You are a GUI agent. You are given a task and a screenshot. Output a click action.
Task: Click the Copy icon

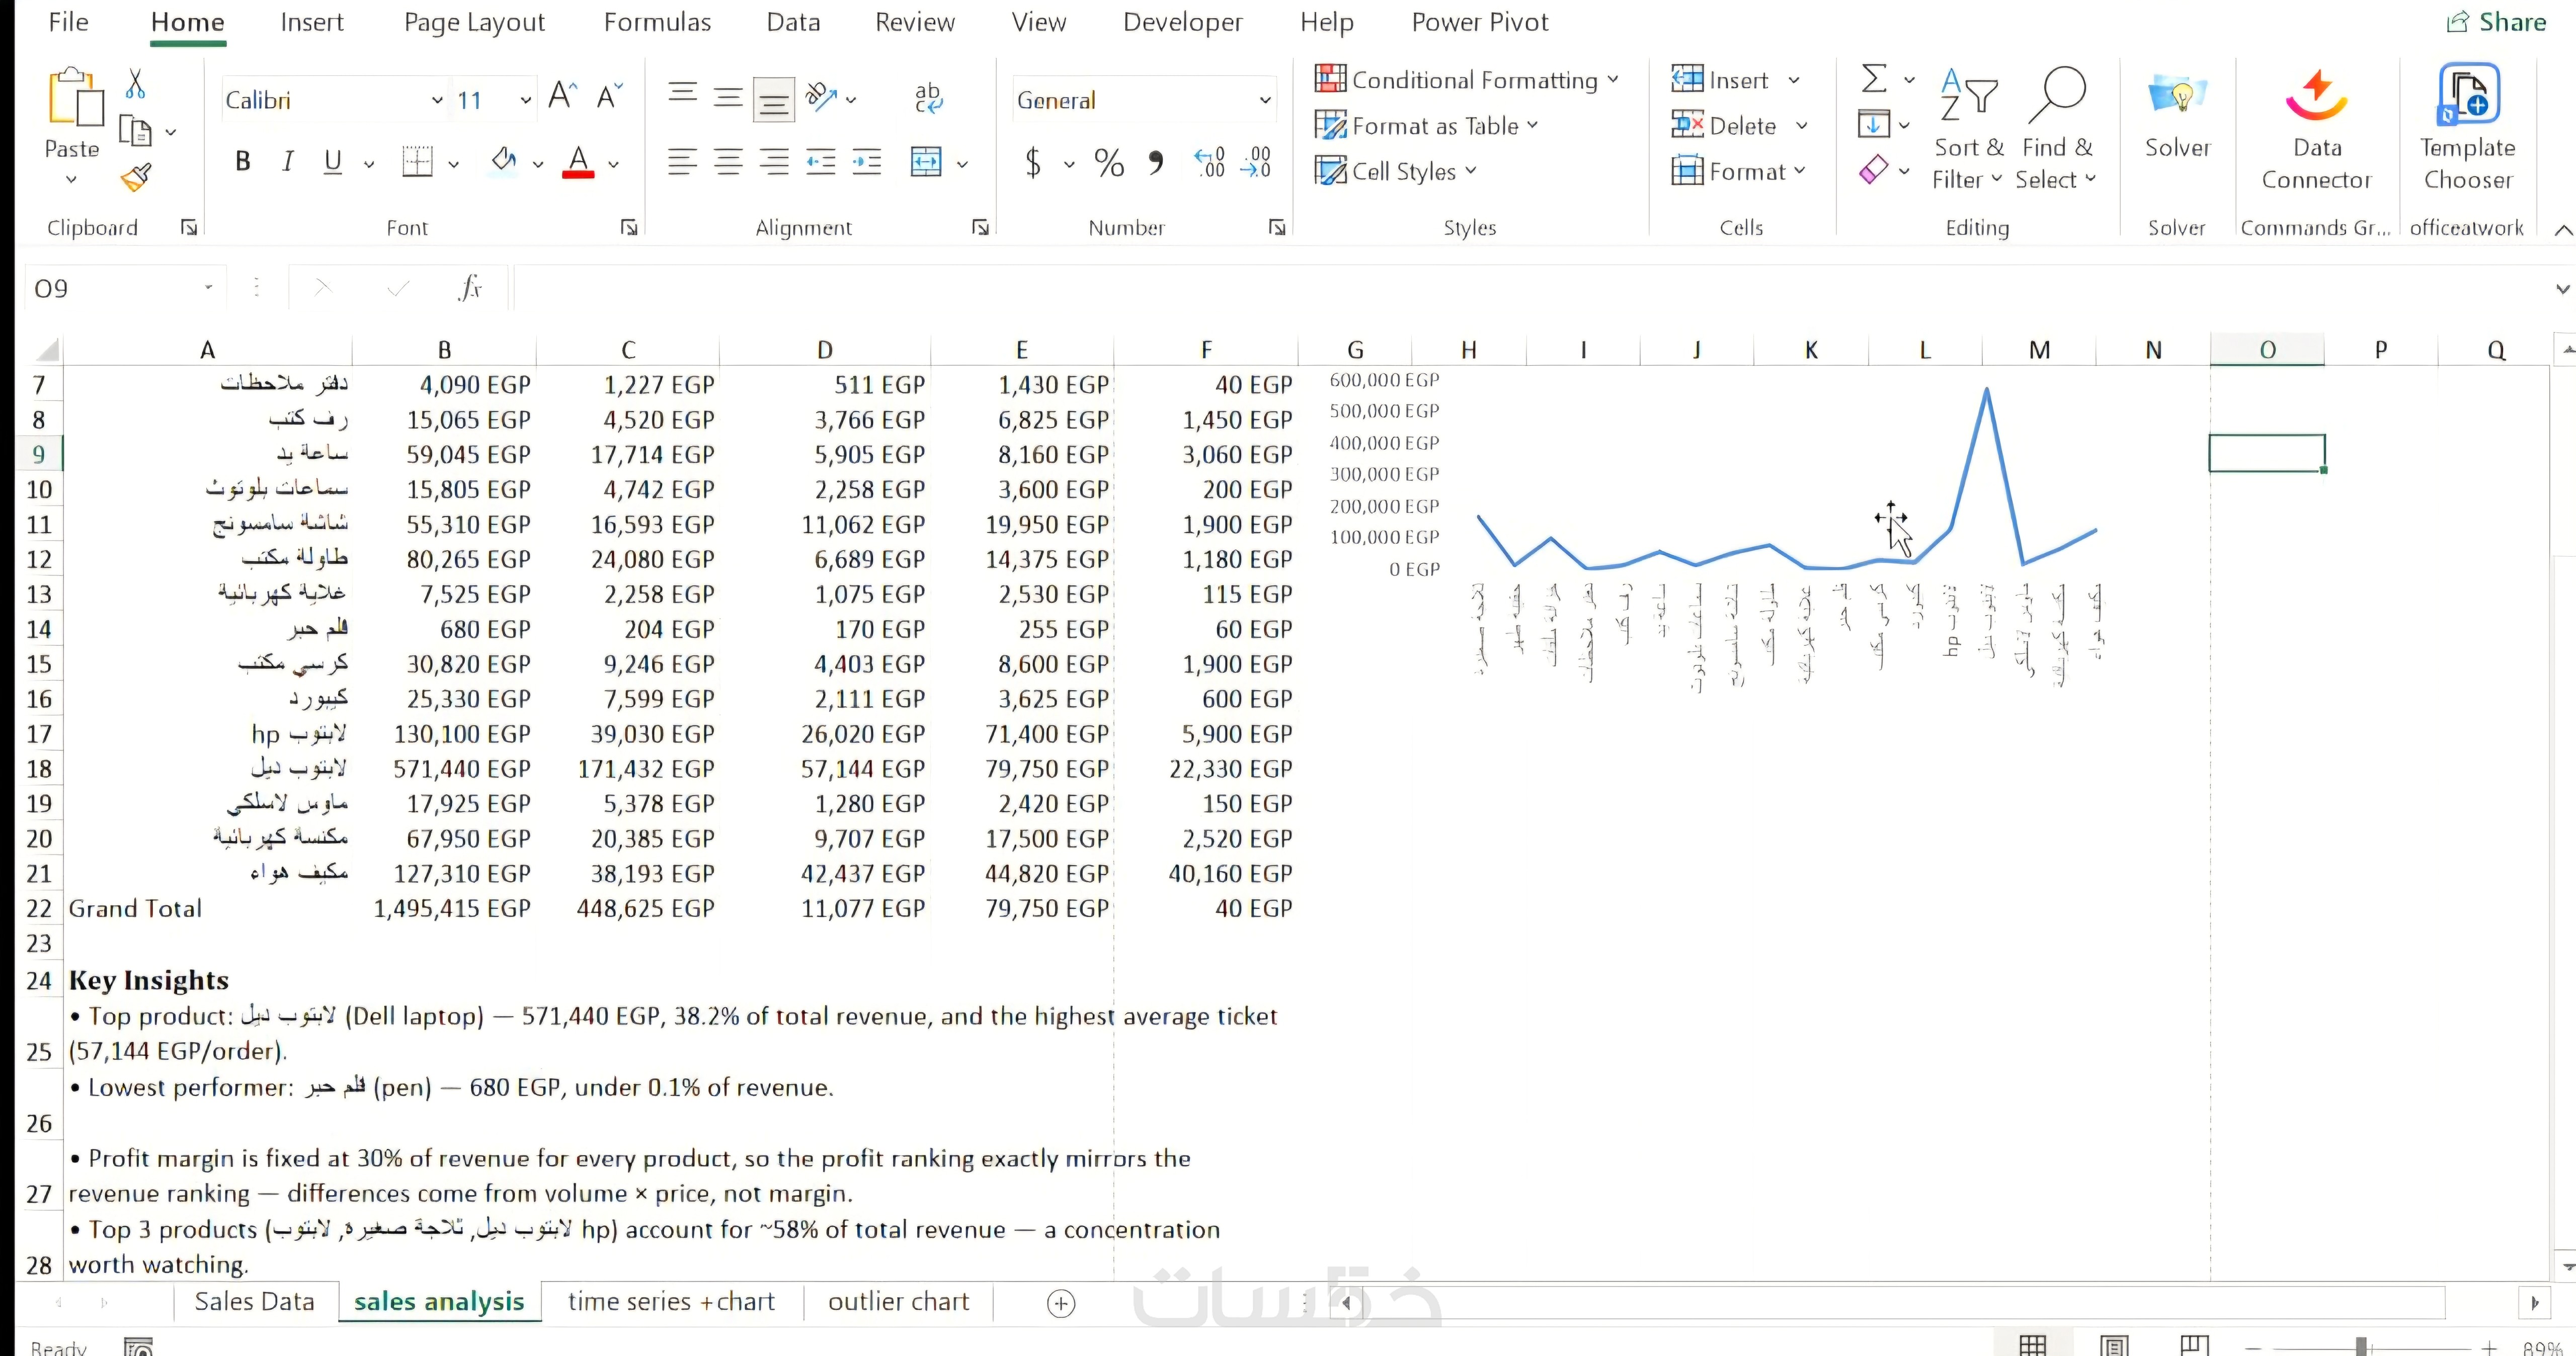135,131
